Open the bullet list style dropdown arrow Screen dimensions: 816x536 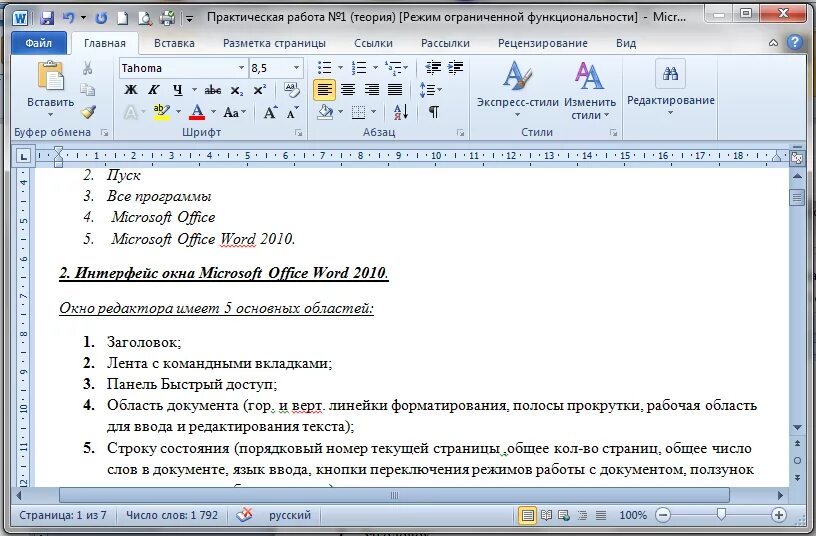(x=340, y=68)
